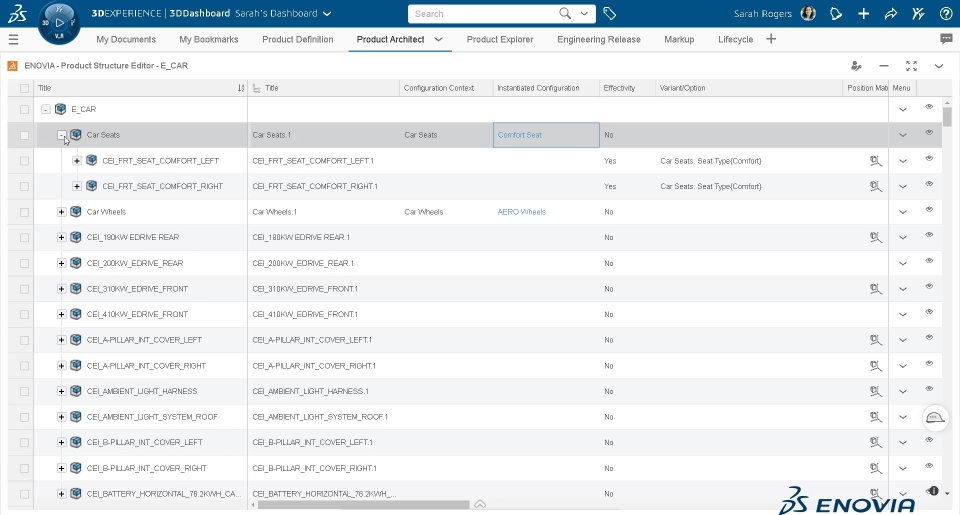Image resolution: width=960 pixels, height=515 pixels.
Task: Click the plus Add icon in top bar
Action: (863, 13)
